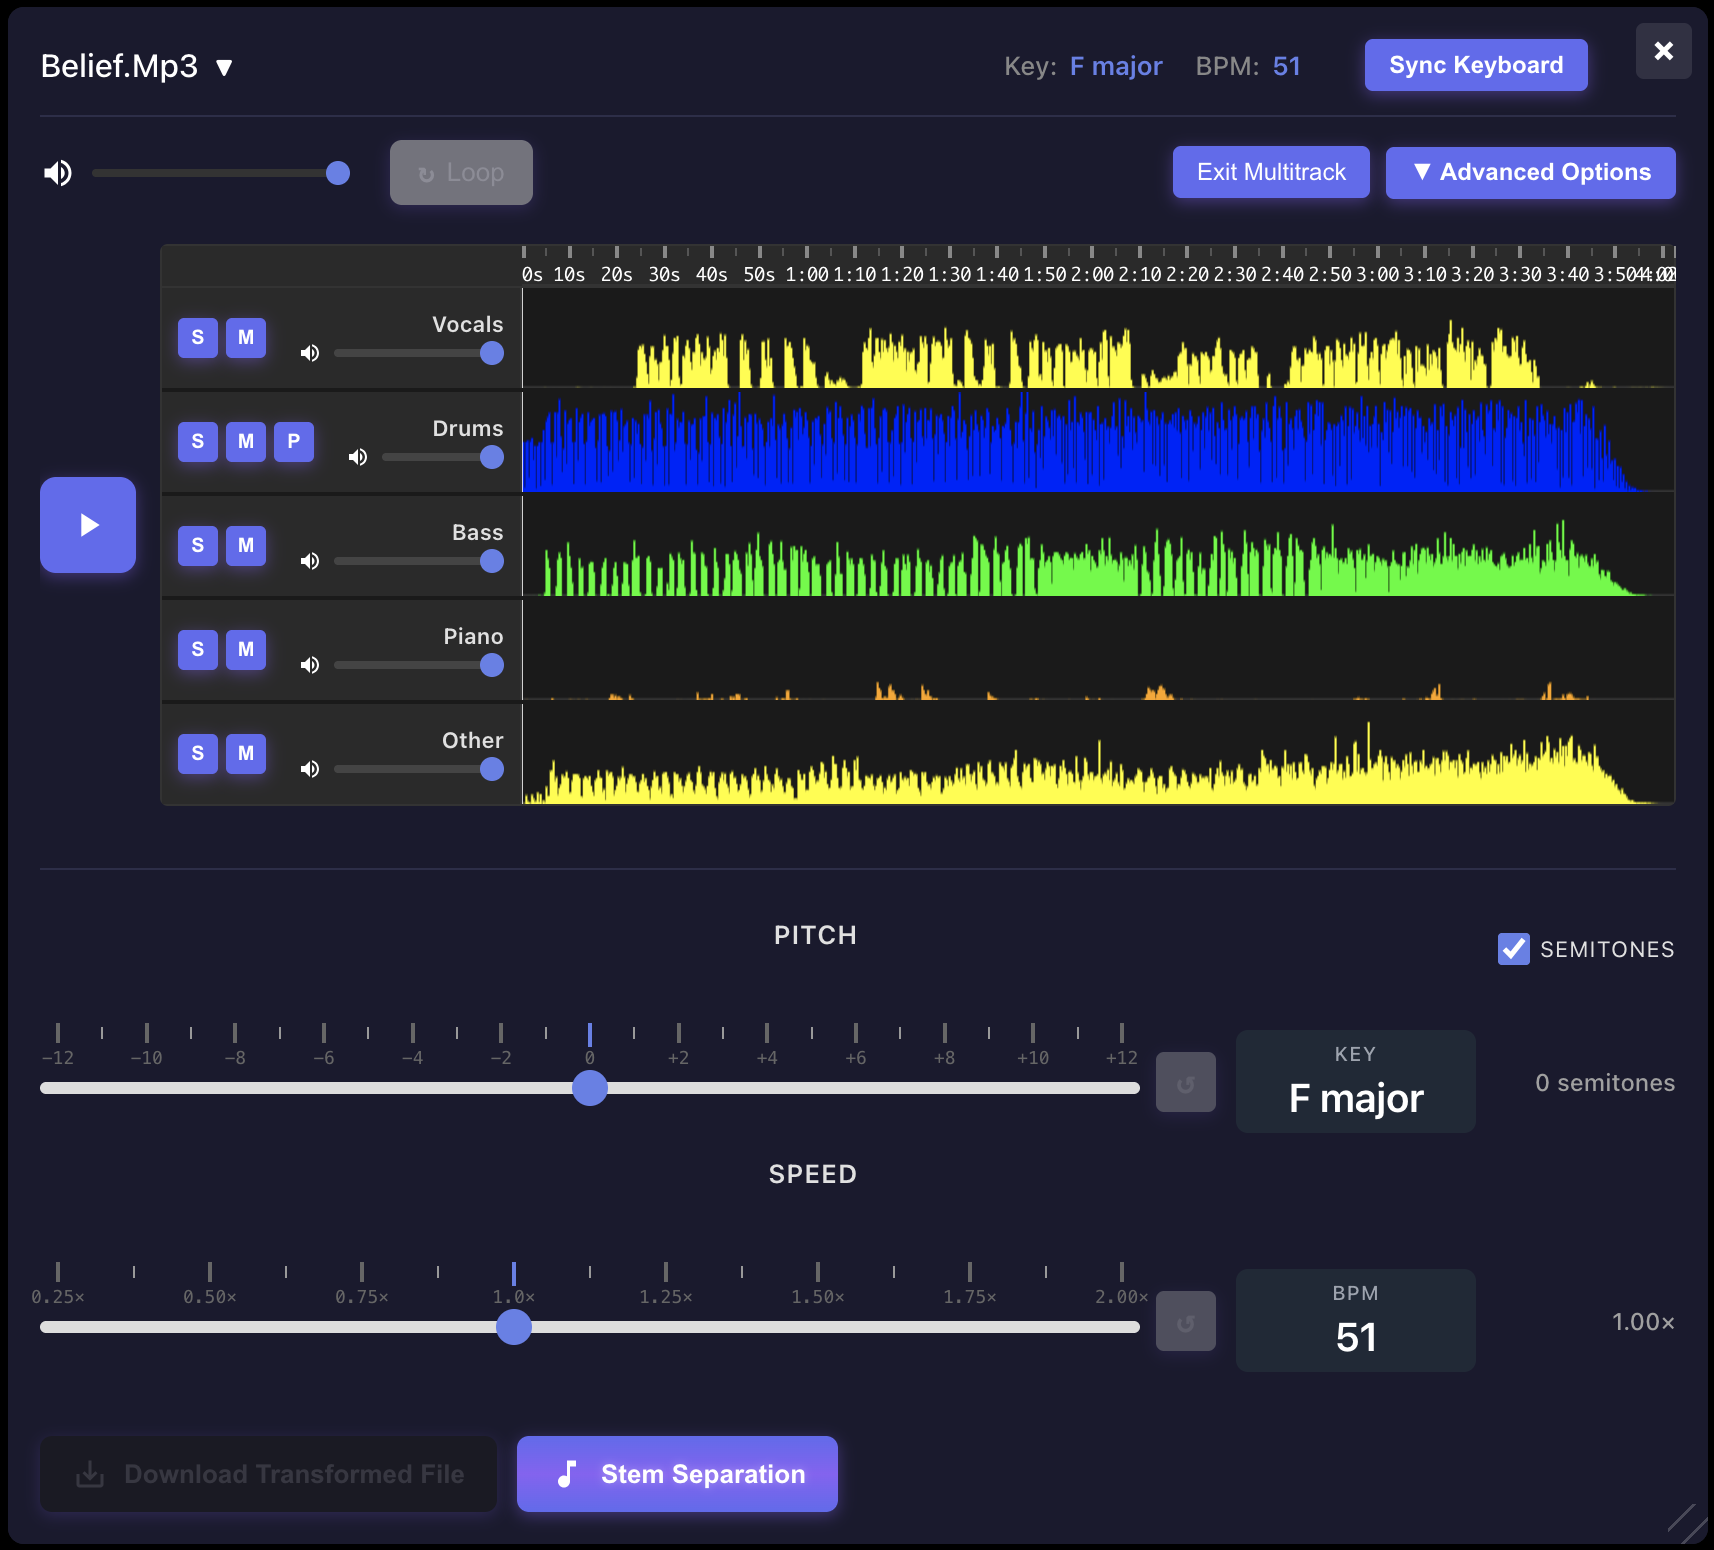Reset pitch with the pitch reset icon
1714x1550 pixels.
(x=1185, y=1083)
